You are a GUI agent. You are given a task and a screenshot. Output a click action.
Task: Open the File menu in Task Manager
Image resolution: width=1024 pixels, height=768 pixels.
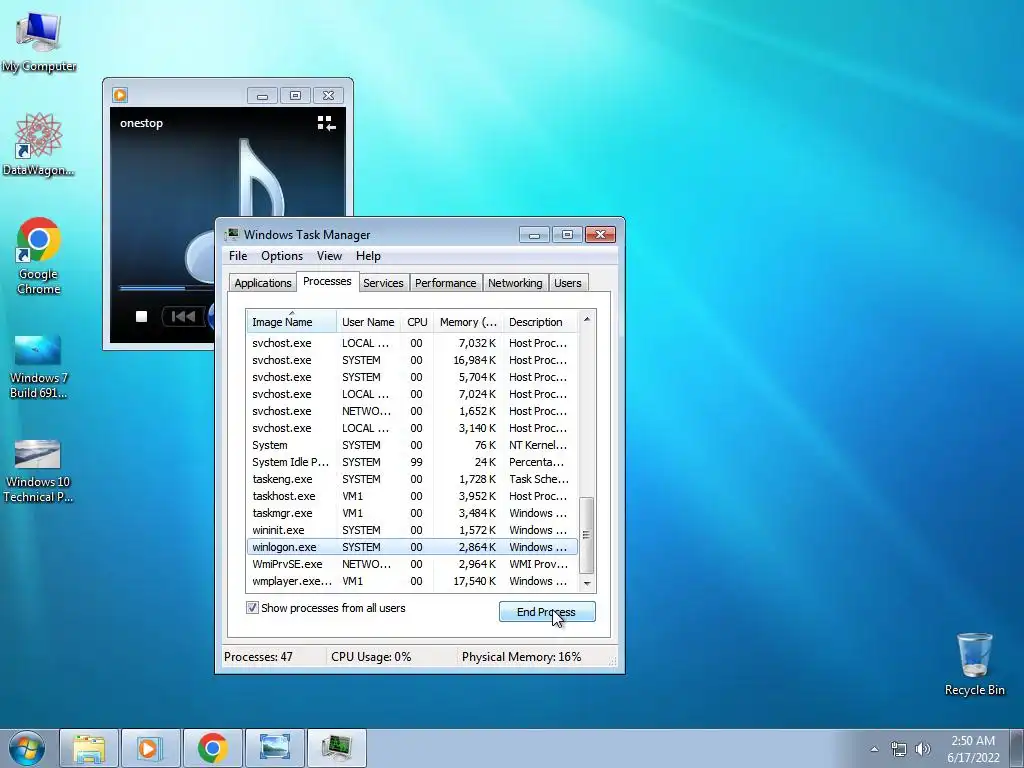(238, 256)
